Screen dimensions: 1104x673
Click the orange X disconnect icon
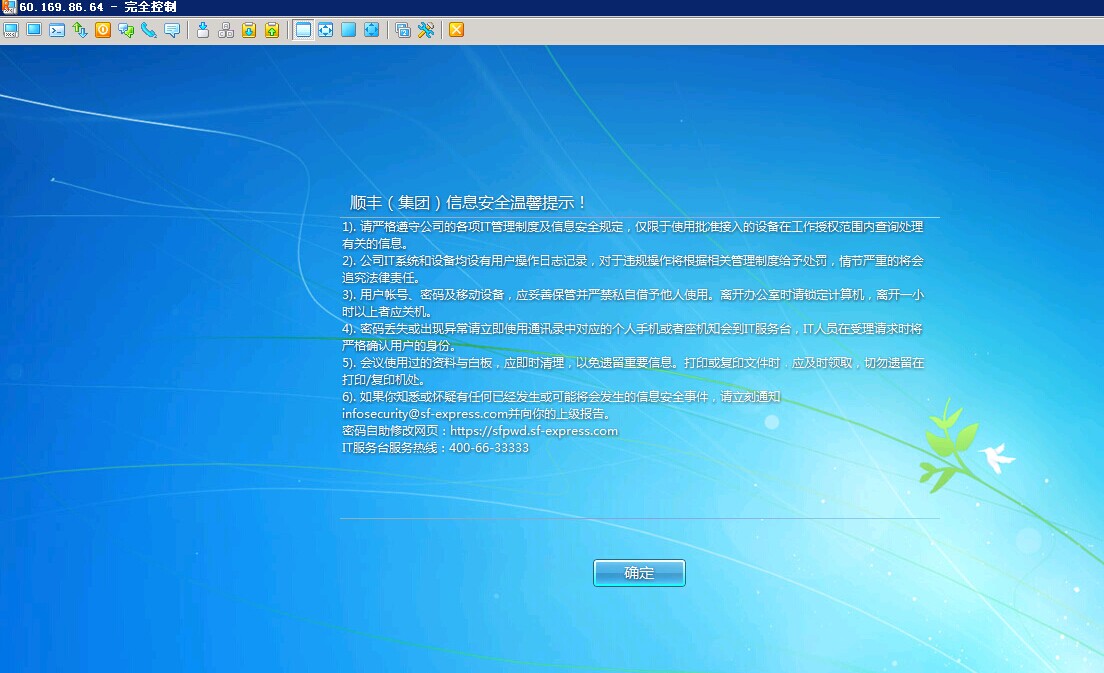click(x=456, y=30)
